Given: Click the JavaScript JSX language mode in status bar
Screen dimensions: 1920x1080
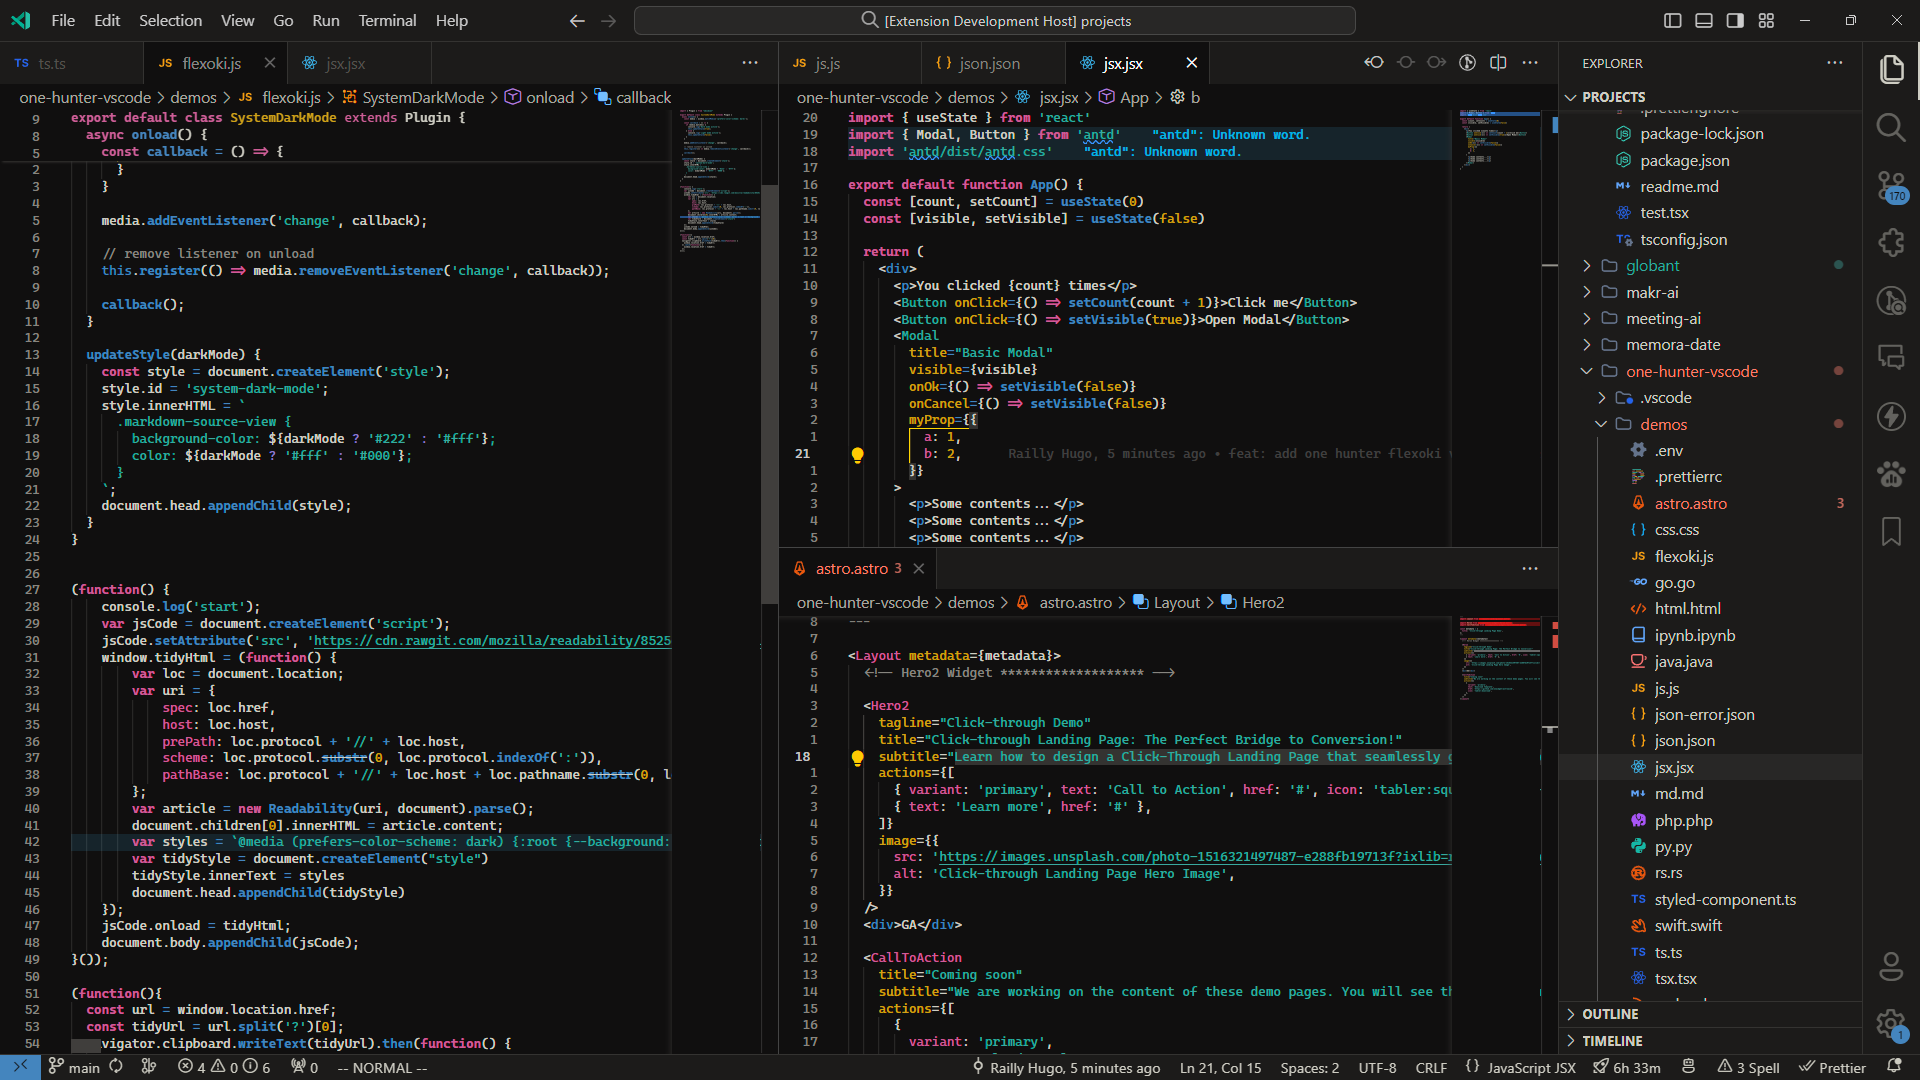Looking at the screenshot, I should 1530,1067.
